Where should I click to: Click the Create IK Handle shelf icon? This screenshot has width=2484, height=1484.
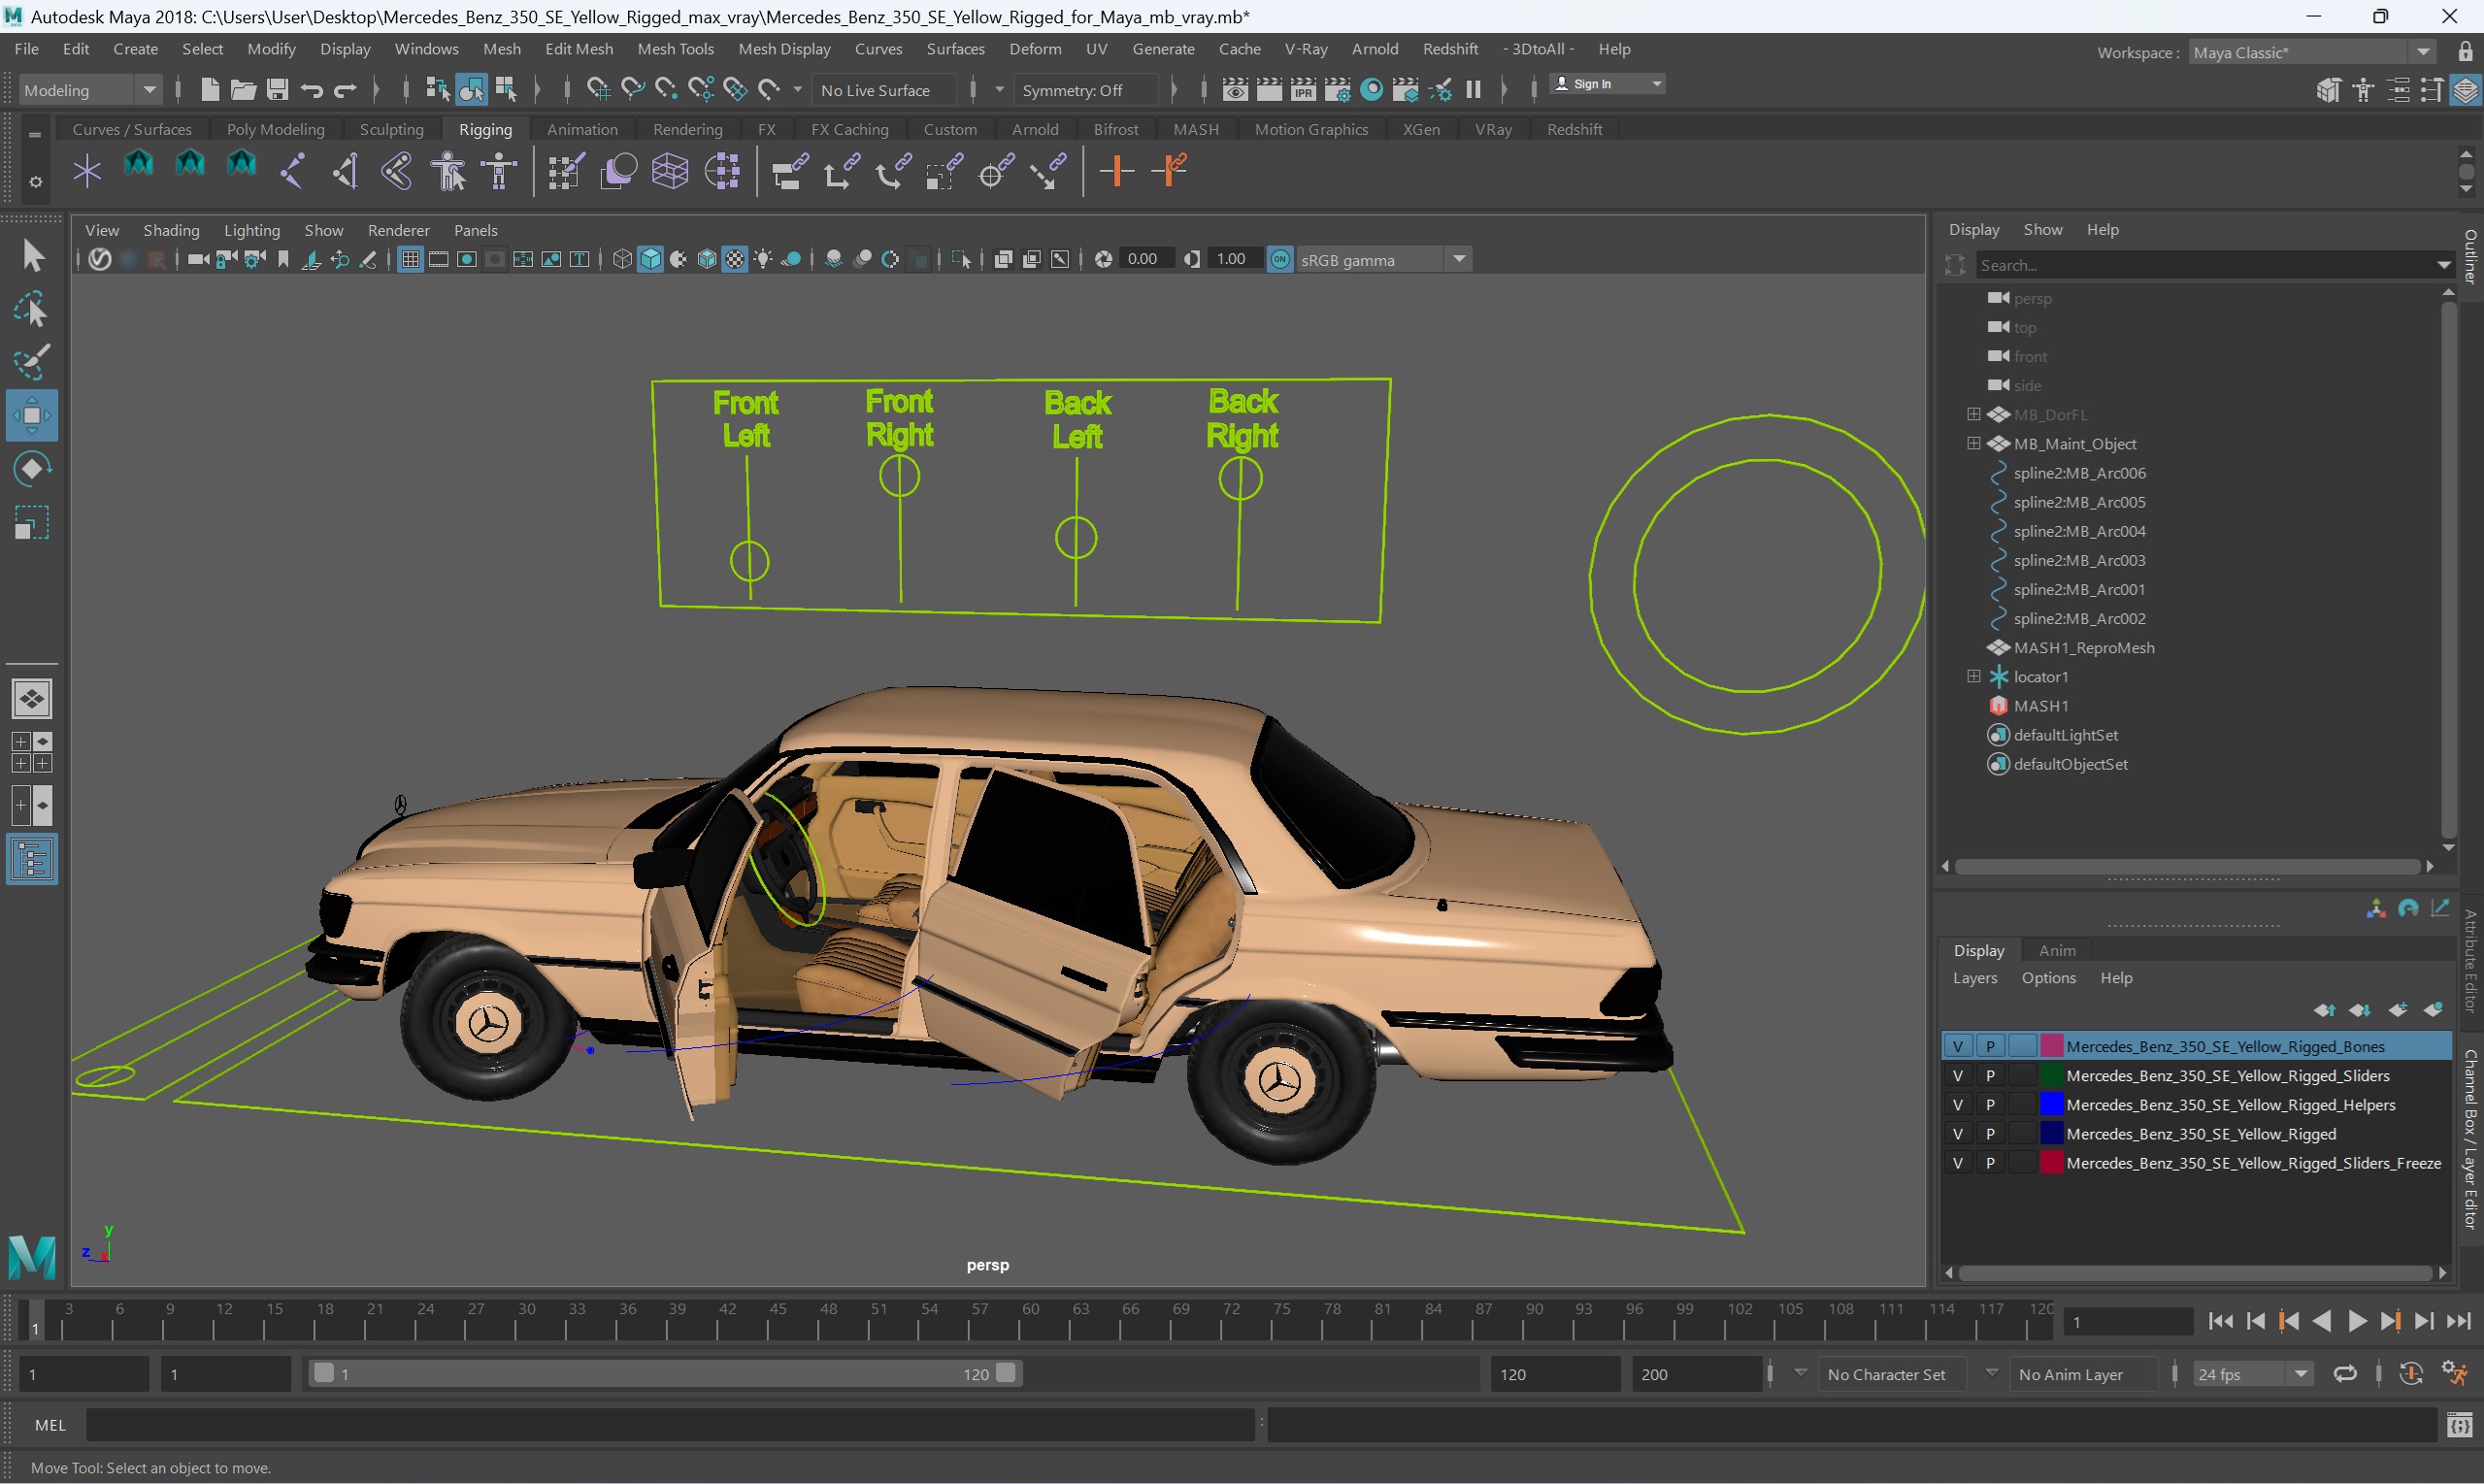pos(345,171)
